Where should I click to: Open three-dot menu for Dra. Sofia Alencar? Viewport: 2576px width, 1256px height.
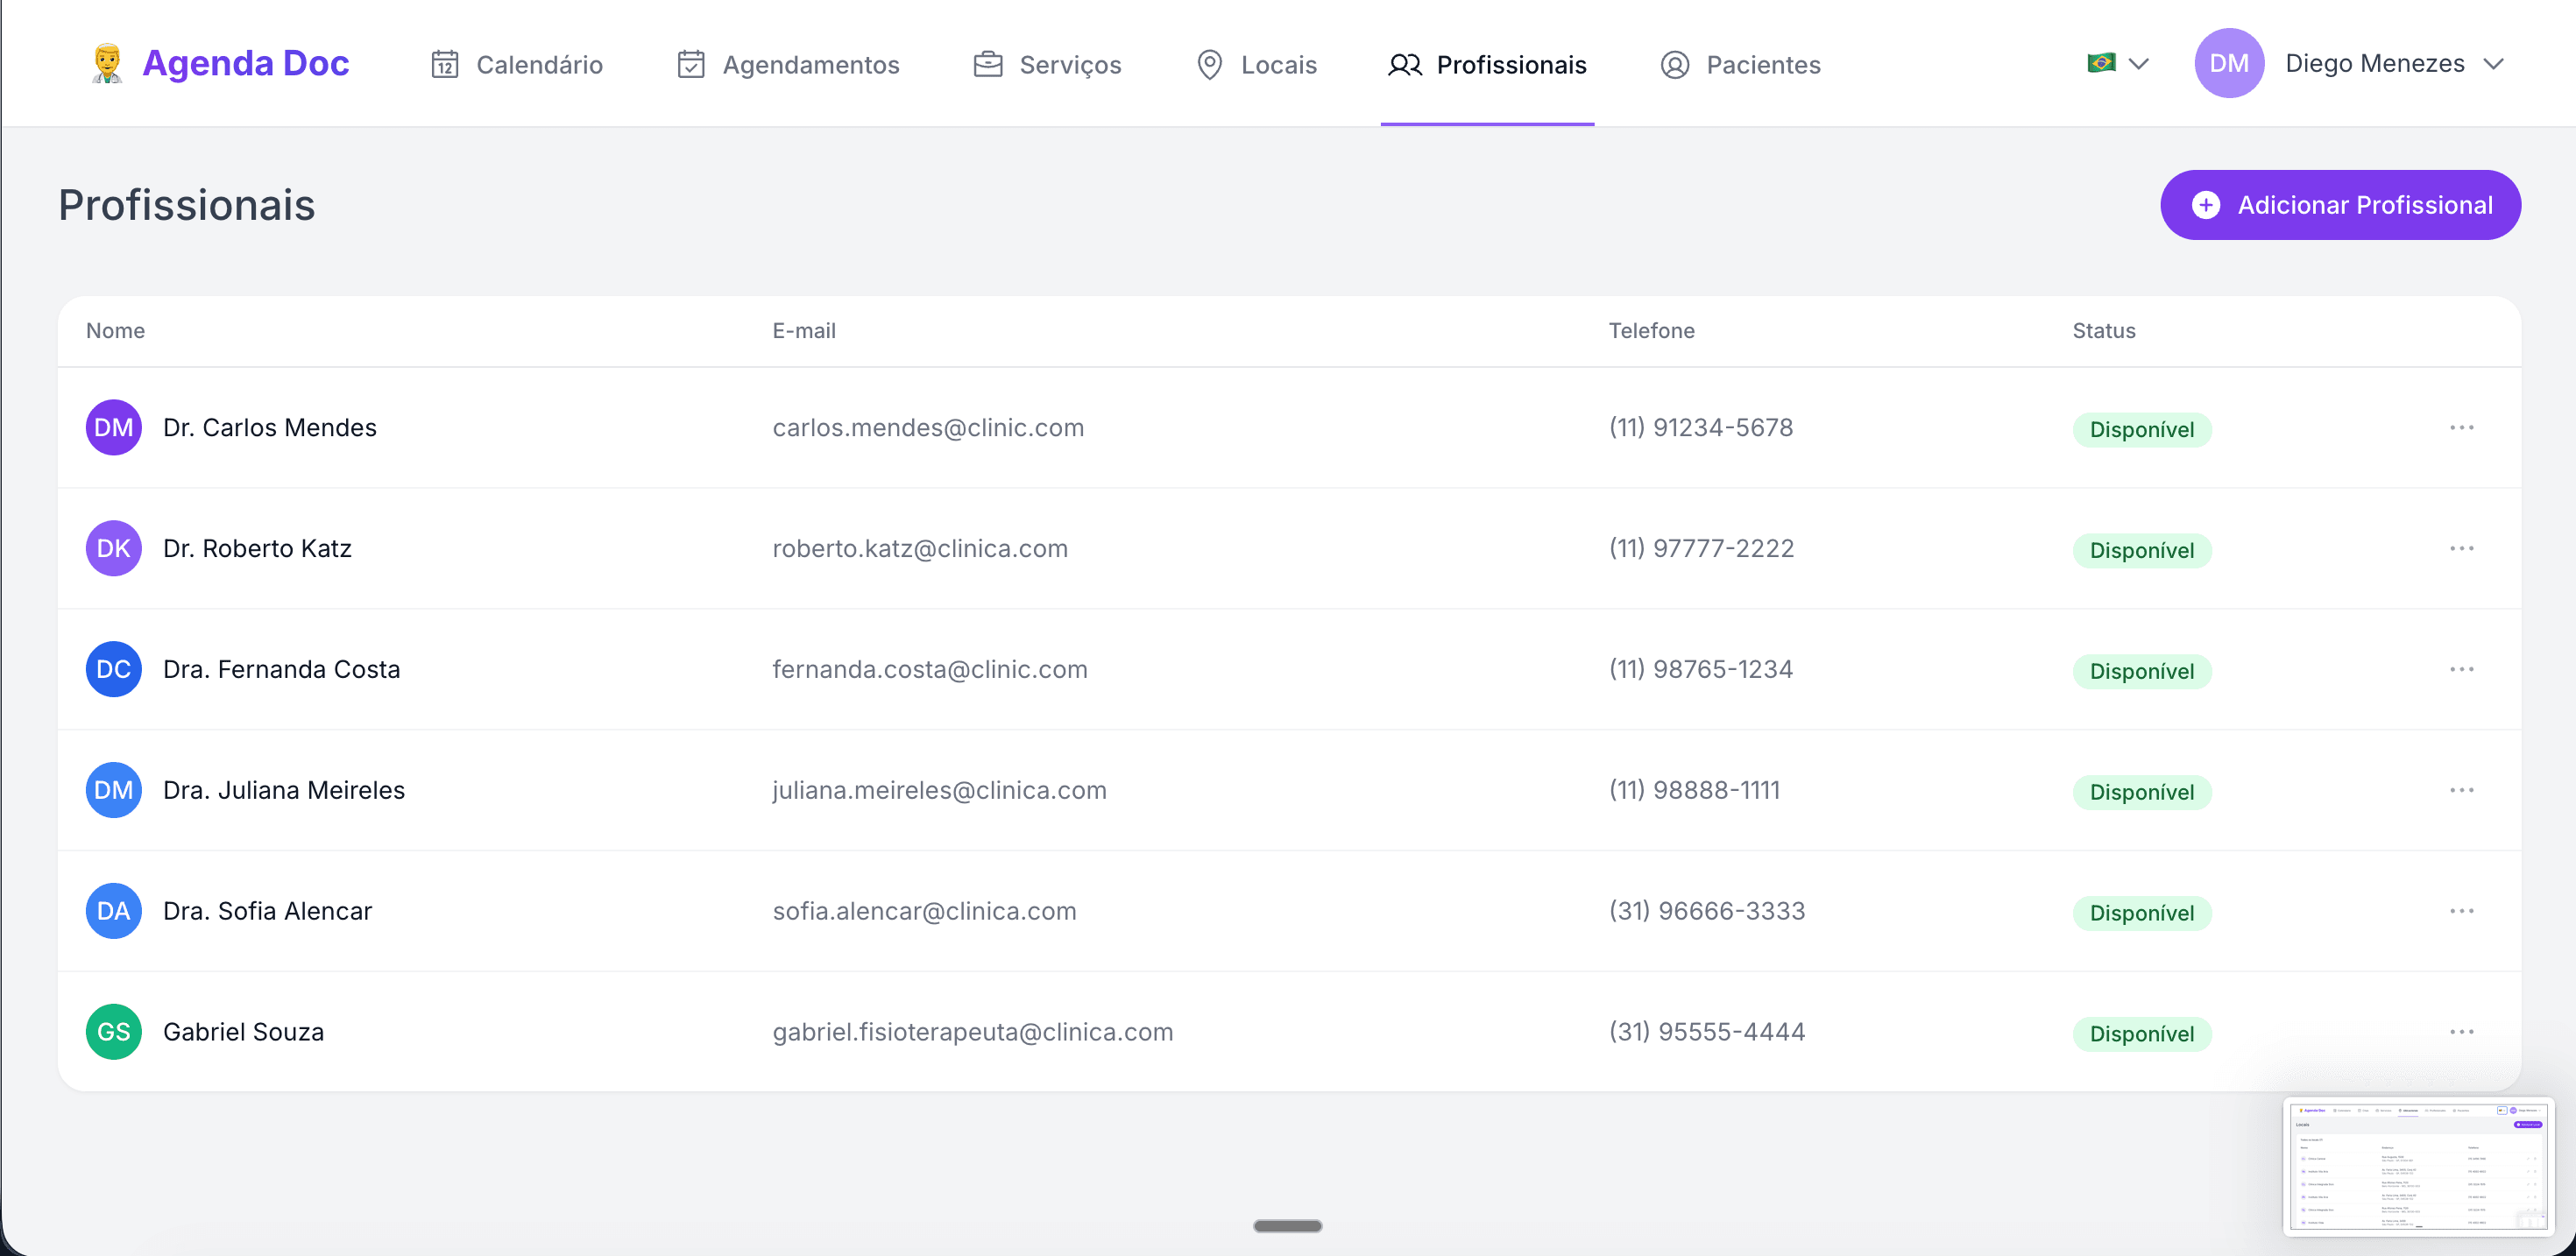coord(2461,911)
